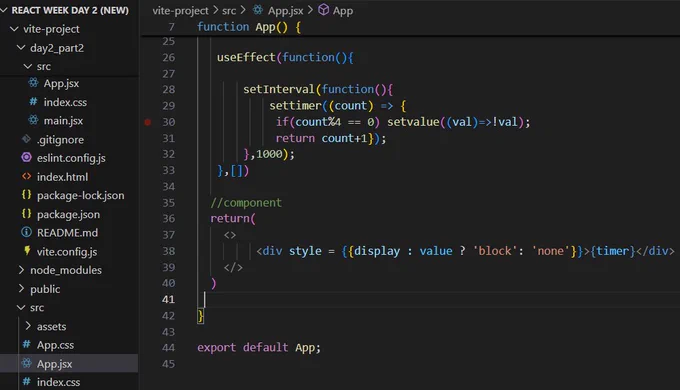Screen dimensions: 680x390
Task: Select App.jsx in the breadcrumb
Action: pyautogui.click(x=285, y=11)
